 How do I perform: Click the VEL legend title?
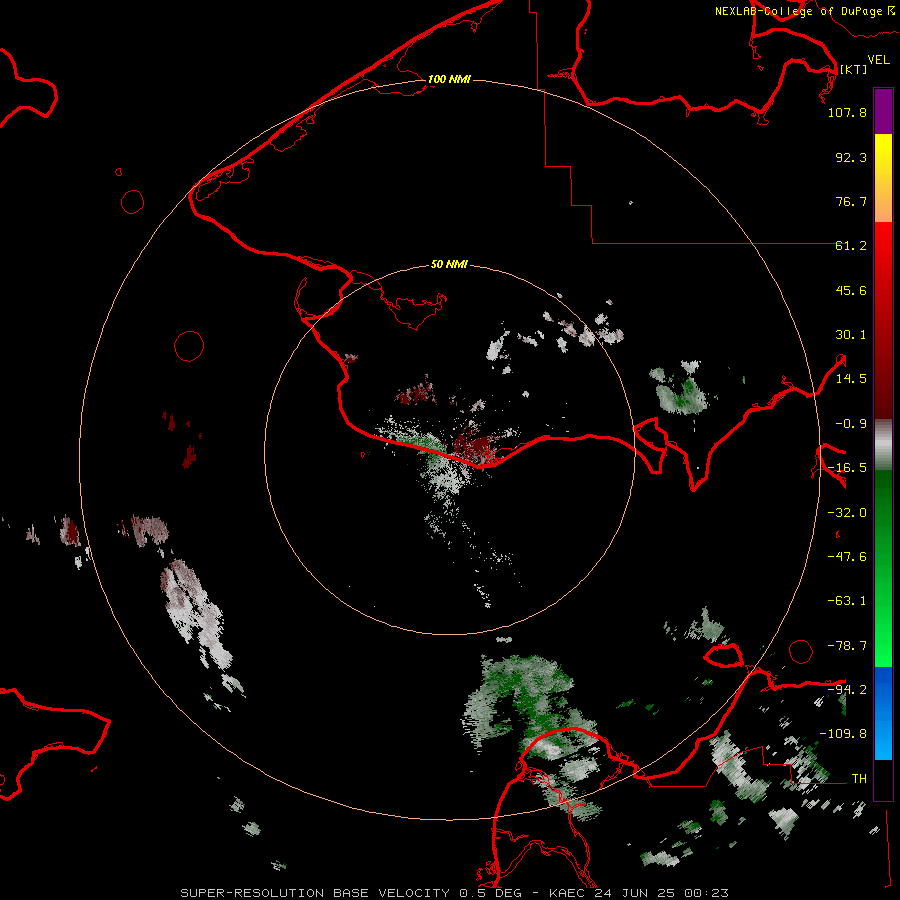click(878, 60)
